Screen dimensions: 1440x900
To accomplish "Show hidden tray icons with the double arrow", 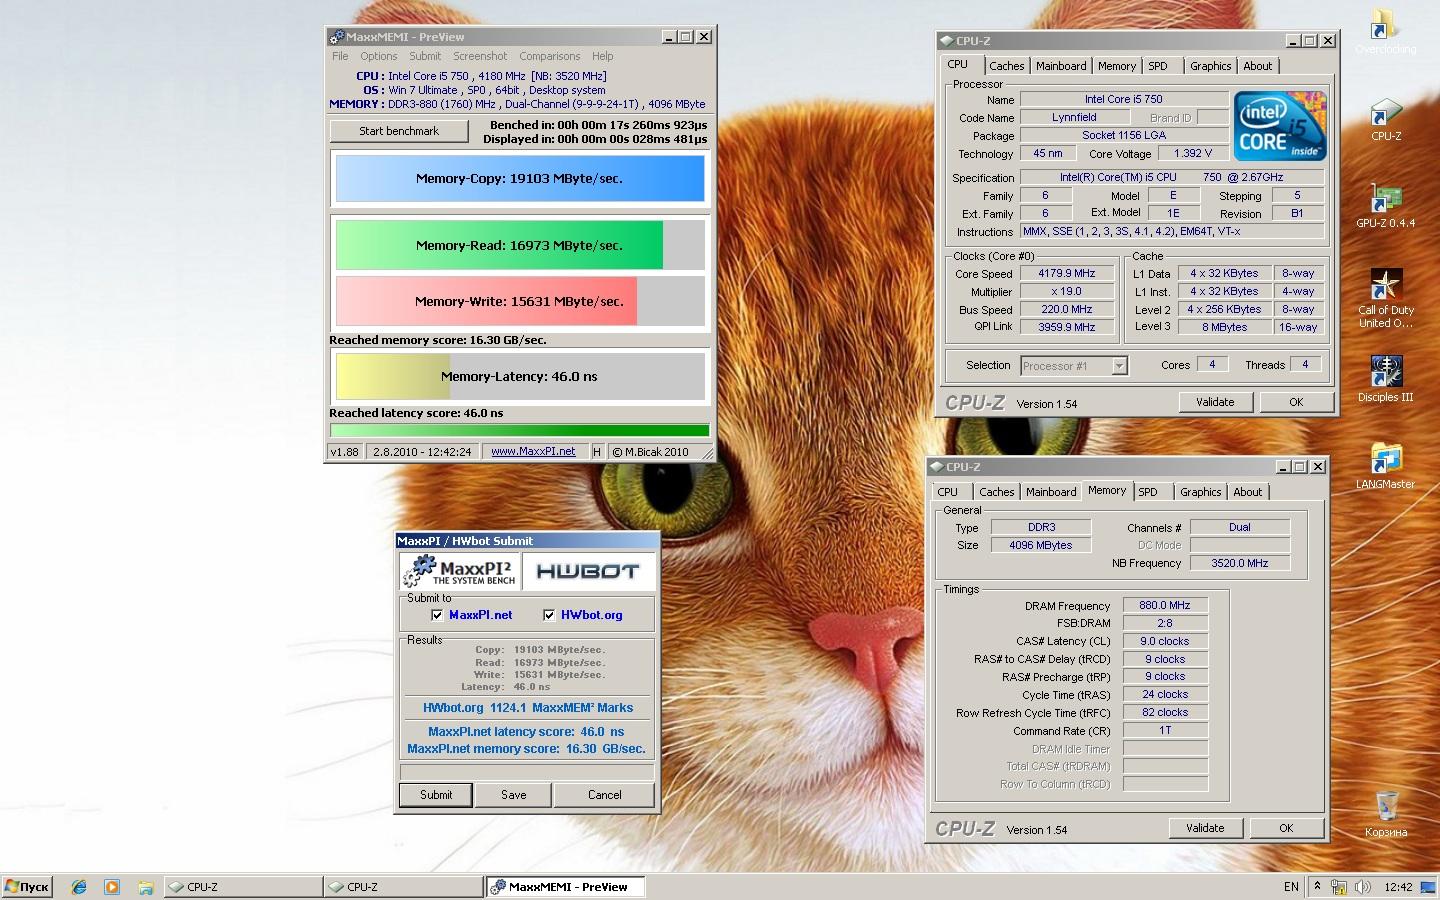I will pyautogui.click(x=1317, y=886).
